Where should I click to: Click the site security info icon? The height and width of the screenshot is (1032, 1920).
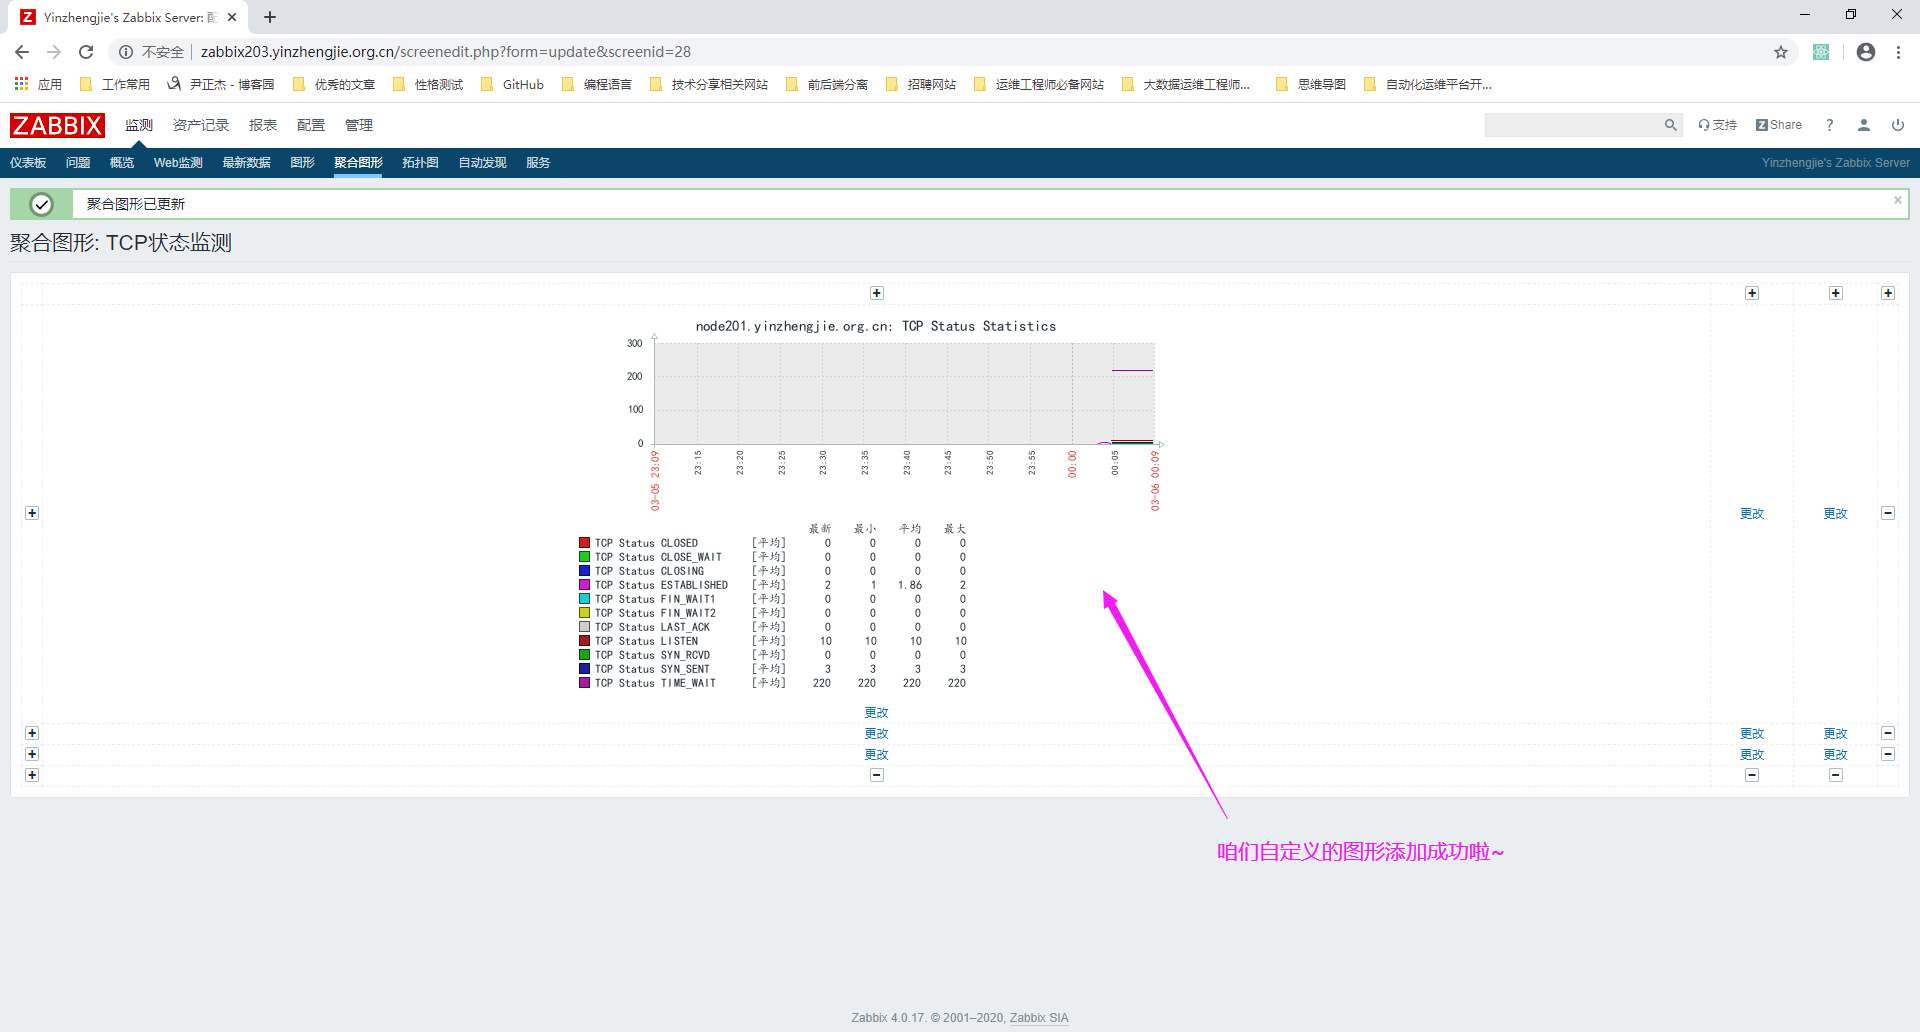(x=126, y=52)
